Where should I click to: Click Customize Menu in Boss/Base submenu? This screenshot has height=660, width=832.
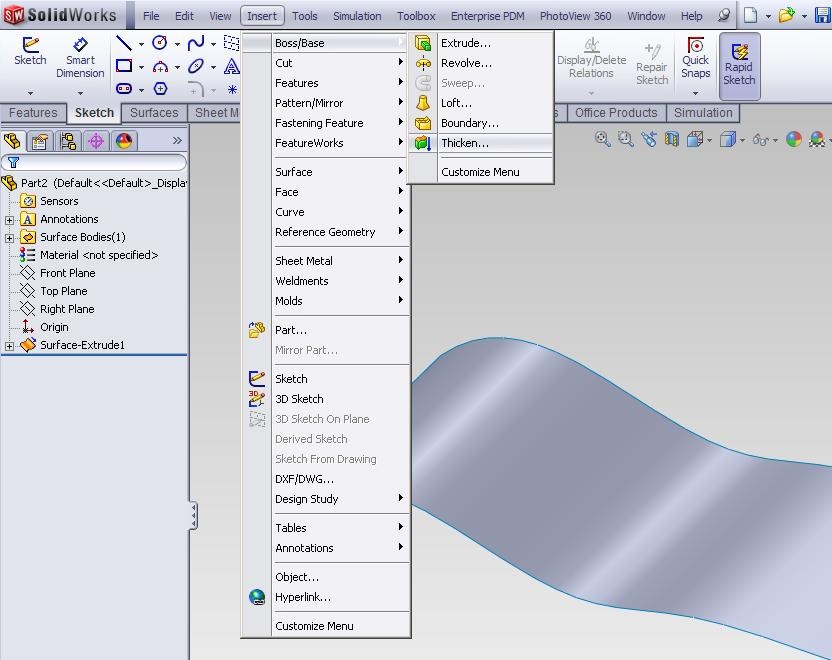(x=481, y=172)
